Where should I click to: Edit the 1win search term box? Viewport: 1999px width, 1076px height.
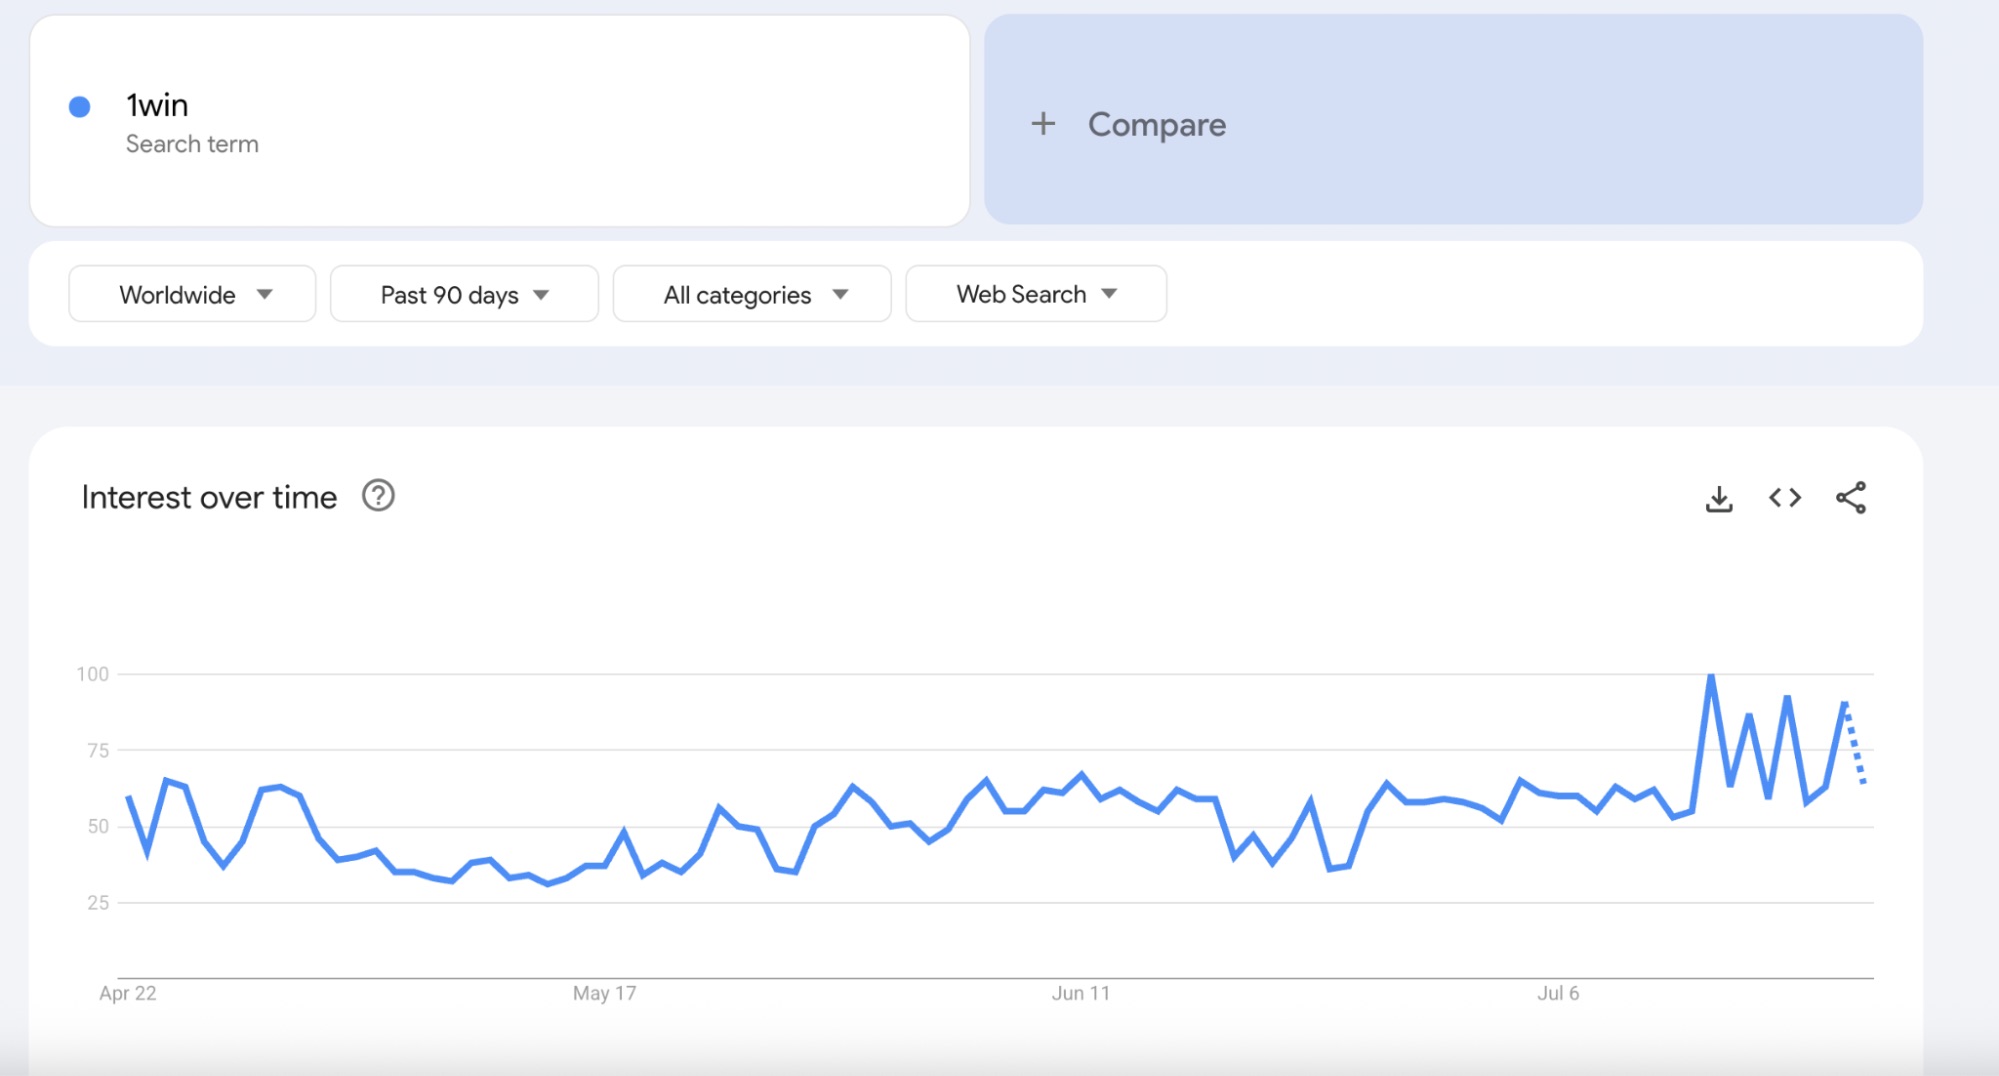pos(500,120)
